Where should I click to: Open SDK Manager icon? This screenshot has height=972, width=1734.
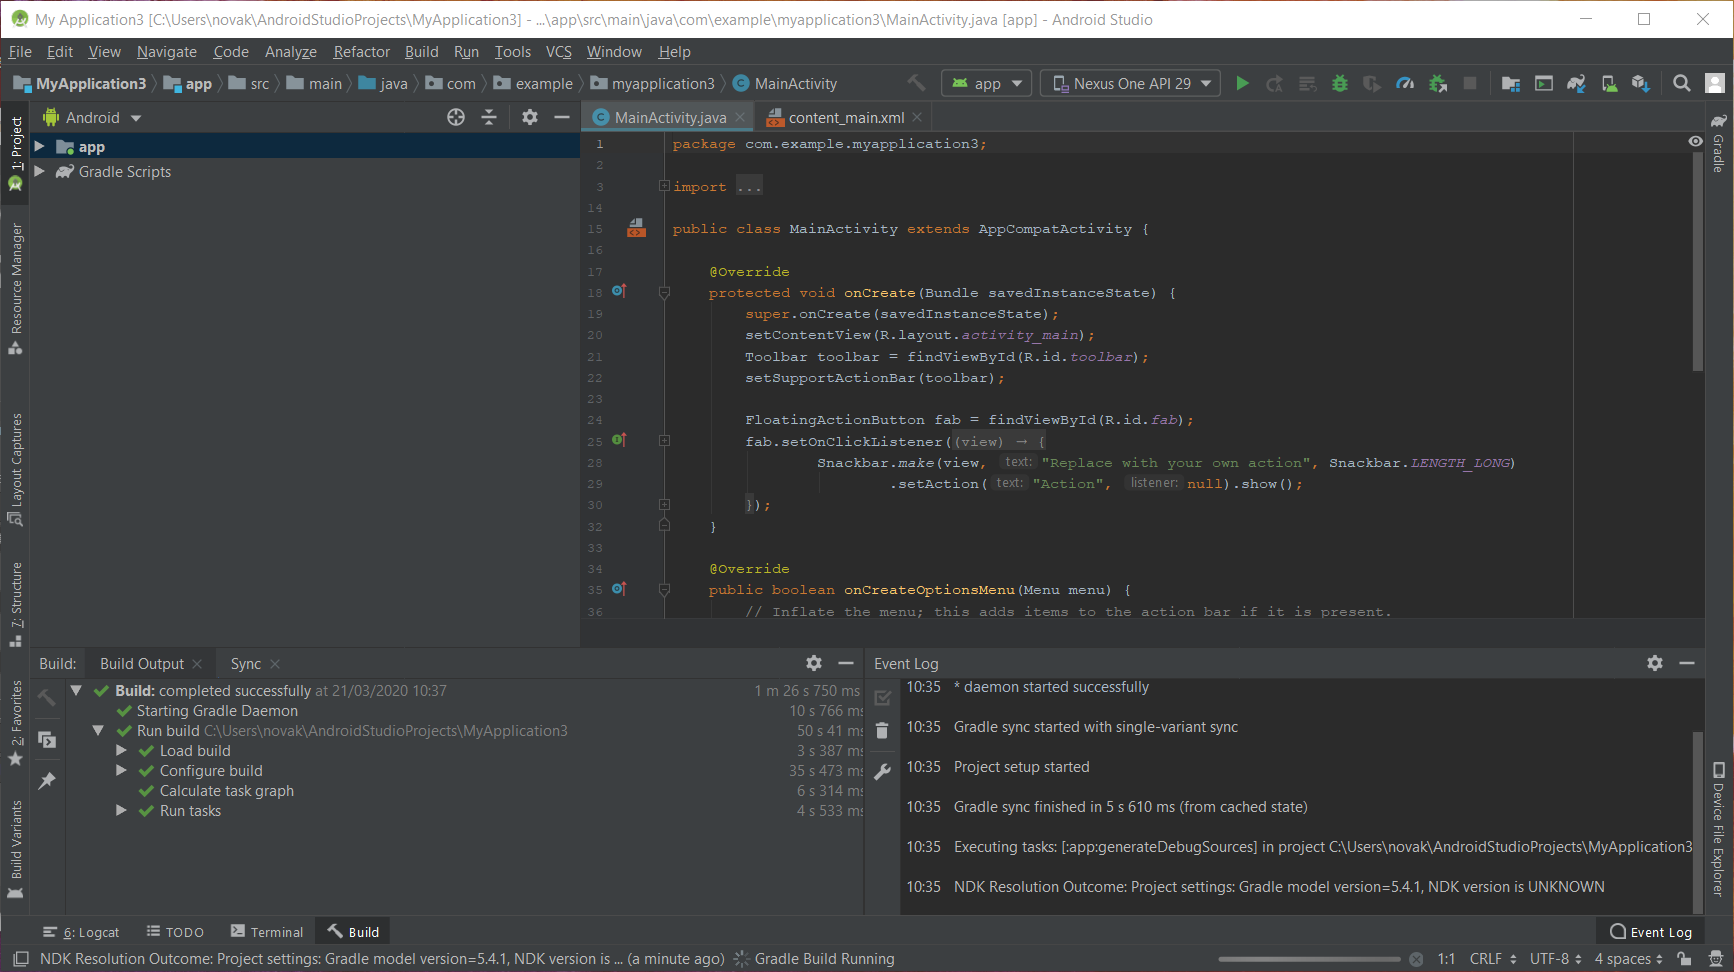point(1641,84)
